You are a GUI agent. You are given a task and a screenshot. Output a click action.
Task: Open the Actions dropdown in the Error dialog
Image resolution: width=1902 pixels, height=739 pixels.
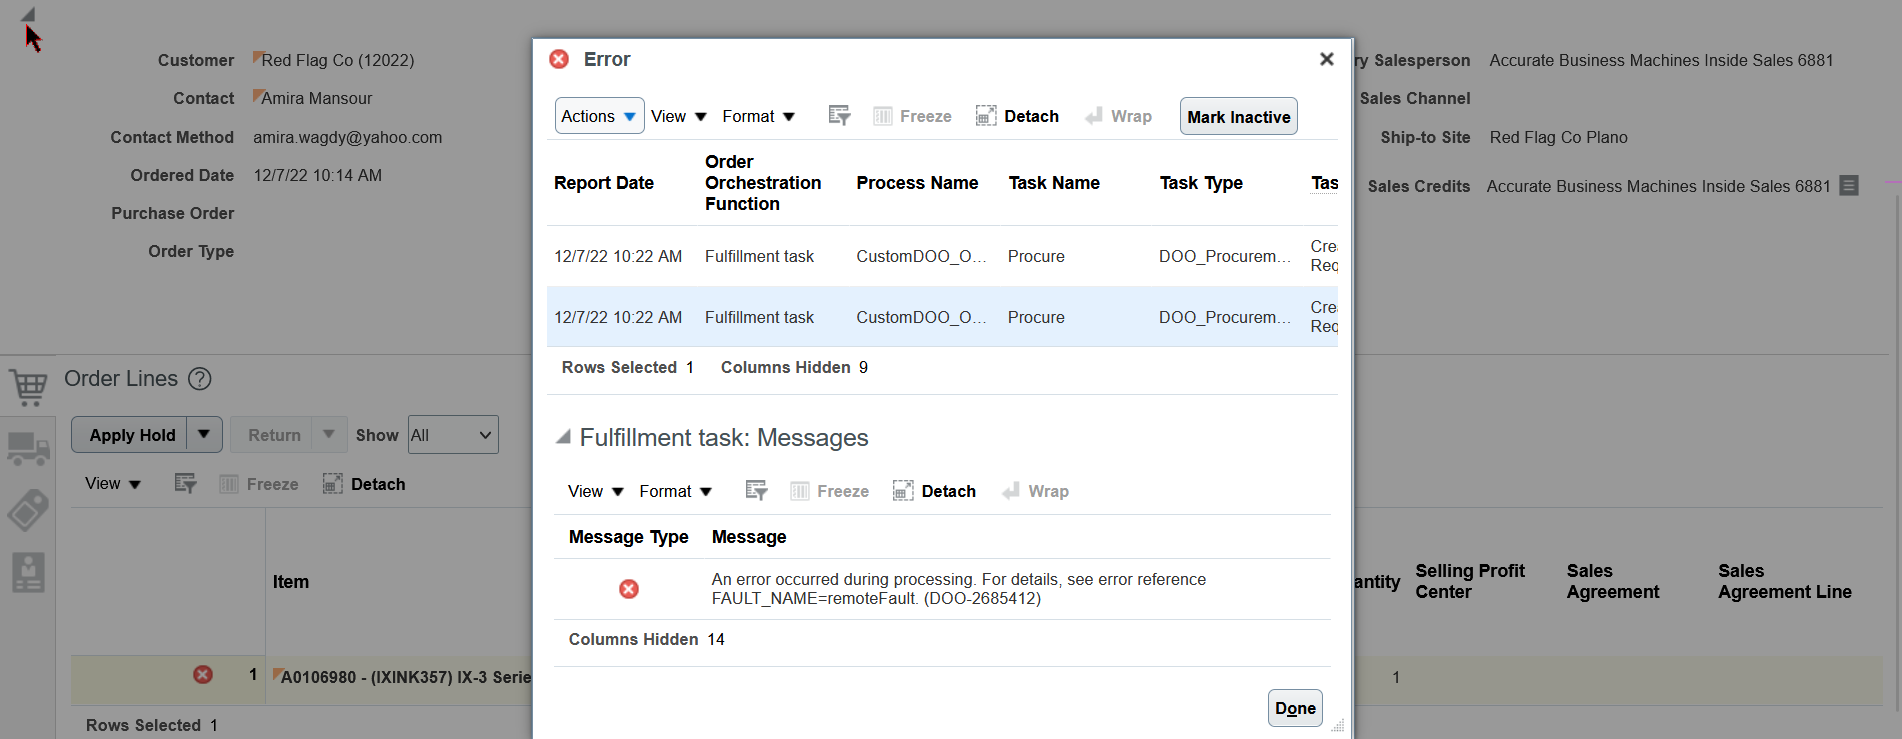point(600,116)
